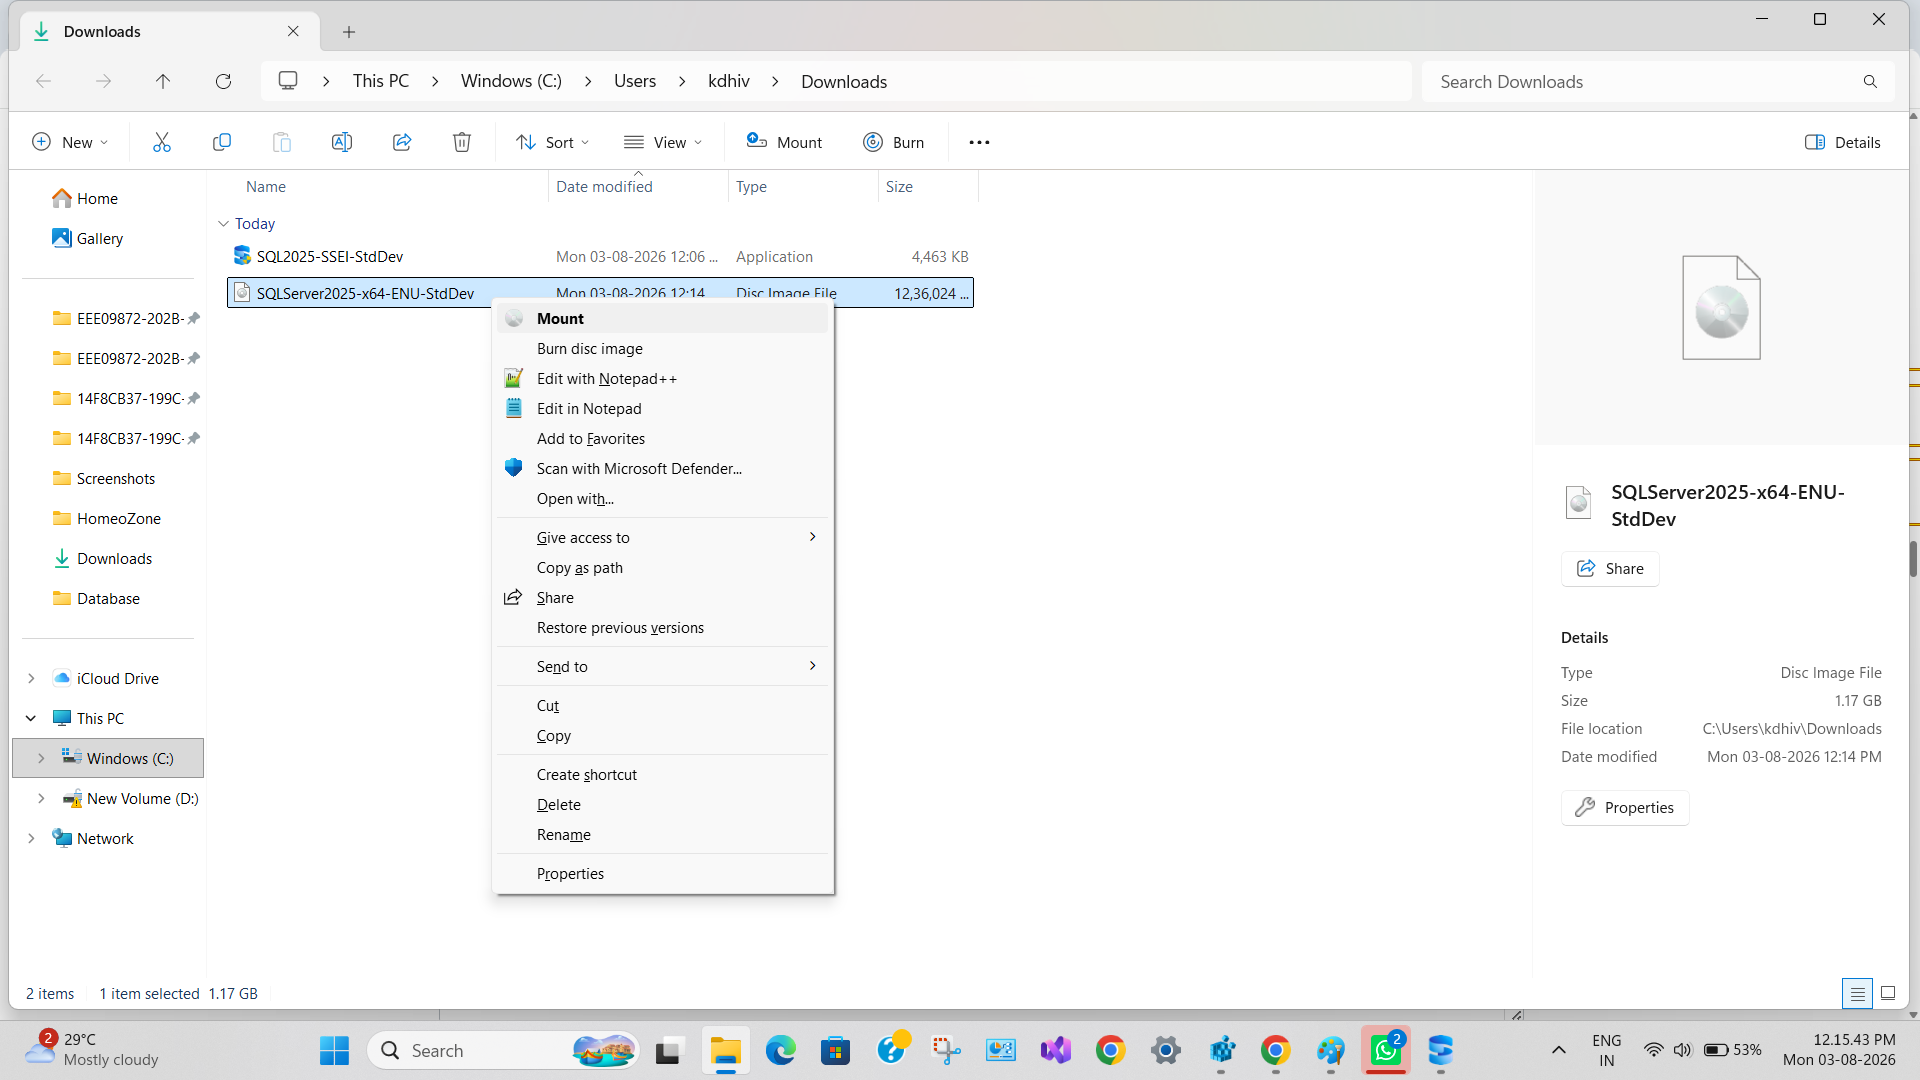1920x1080 pixels.
Task: Choose Edit with Notepad++
Action: 664,378
